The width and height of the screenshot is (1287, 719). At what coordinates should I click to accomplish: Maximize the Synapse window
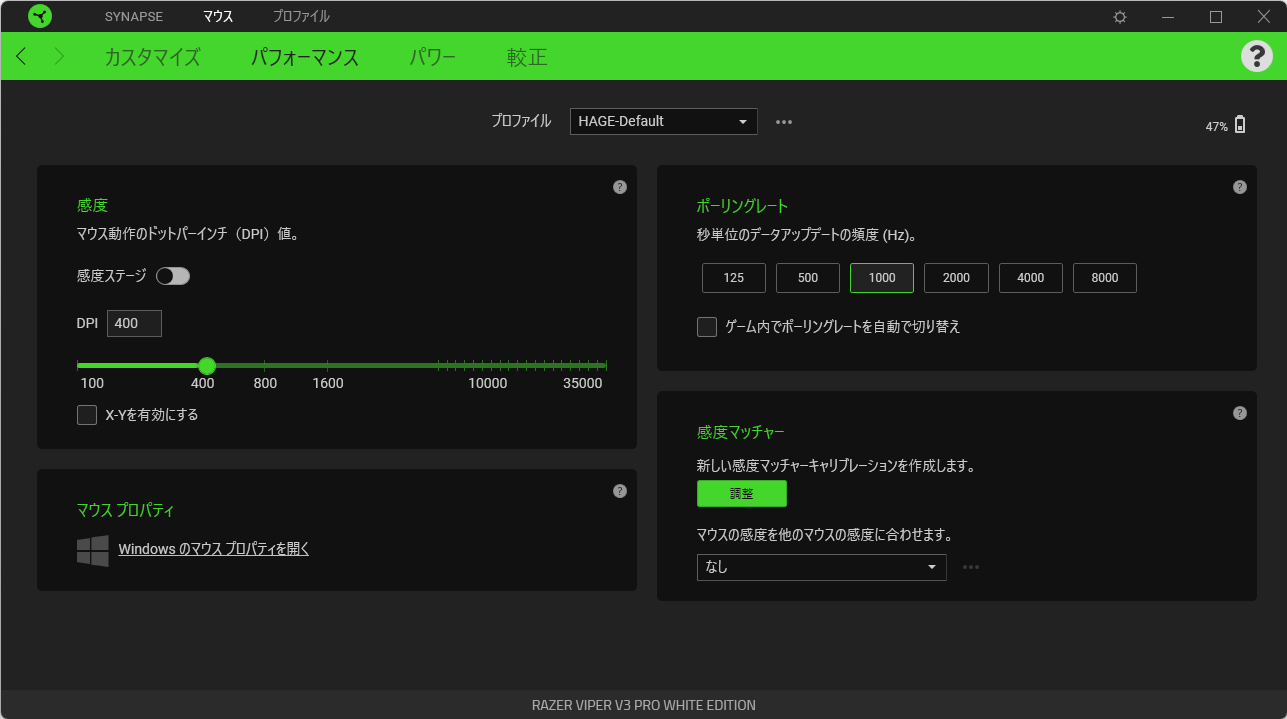pos(1216,16)
